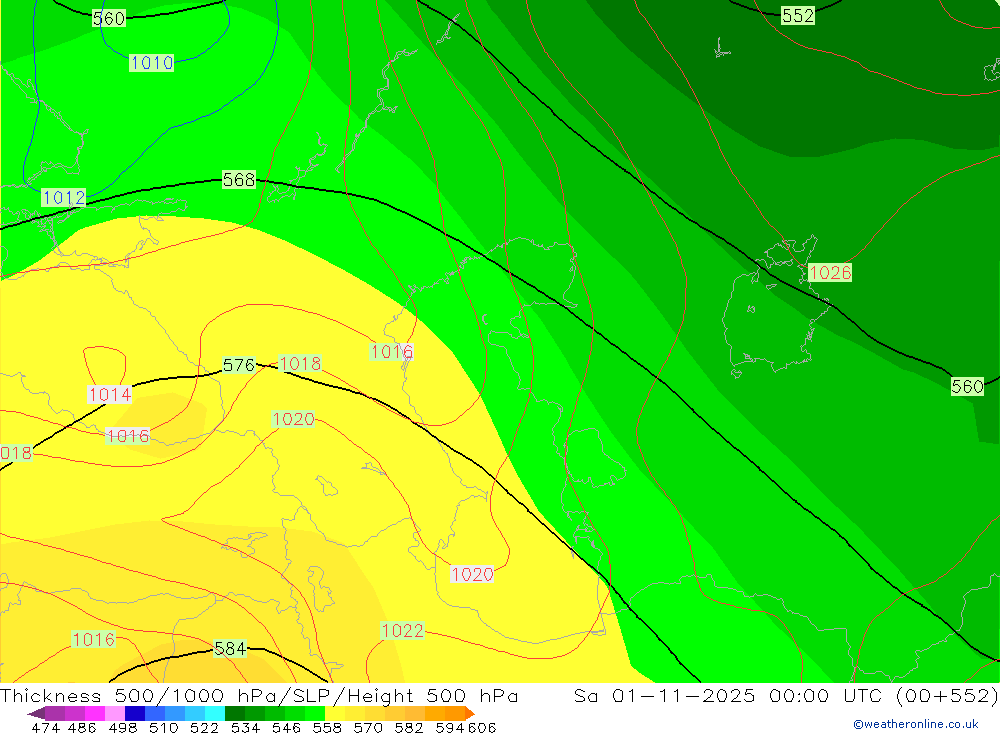
Task: Click the 486 legend value
Action: coord(82,727)
